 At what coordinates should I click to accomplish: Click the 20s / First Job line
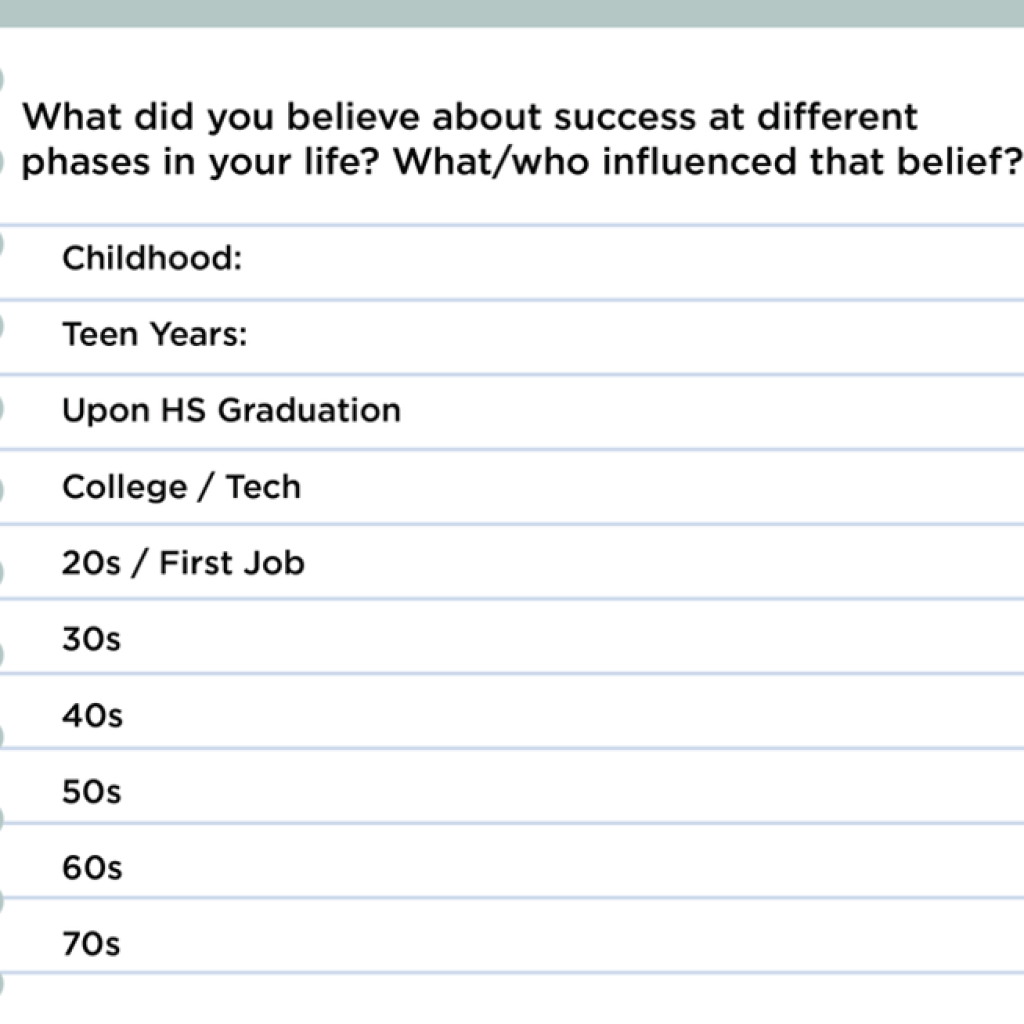pyautogui.click(x=512, y=562)
